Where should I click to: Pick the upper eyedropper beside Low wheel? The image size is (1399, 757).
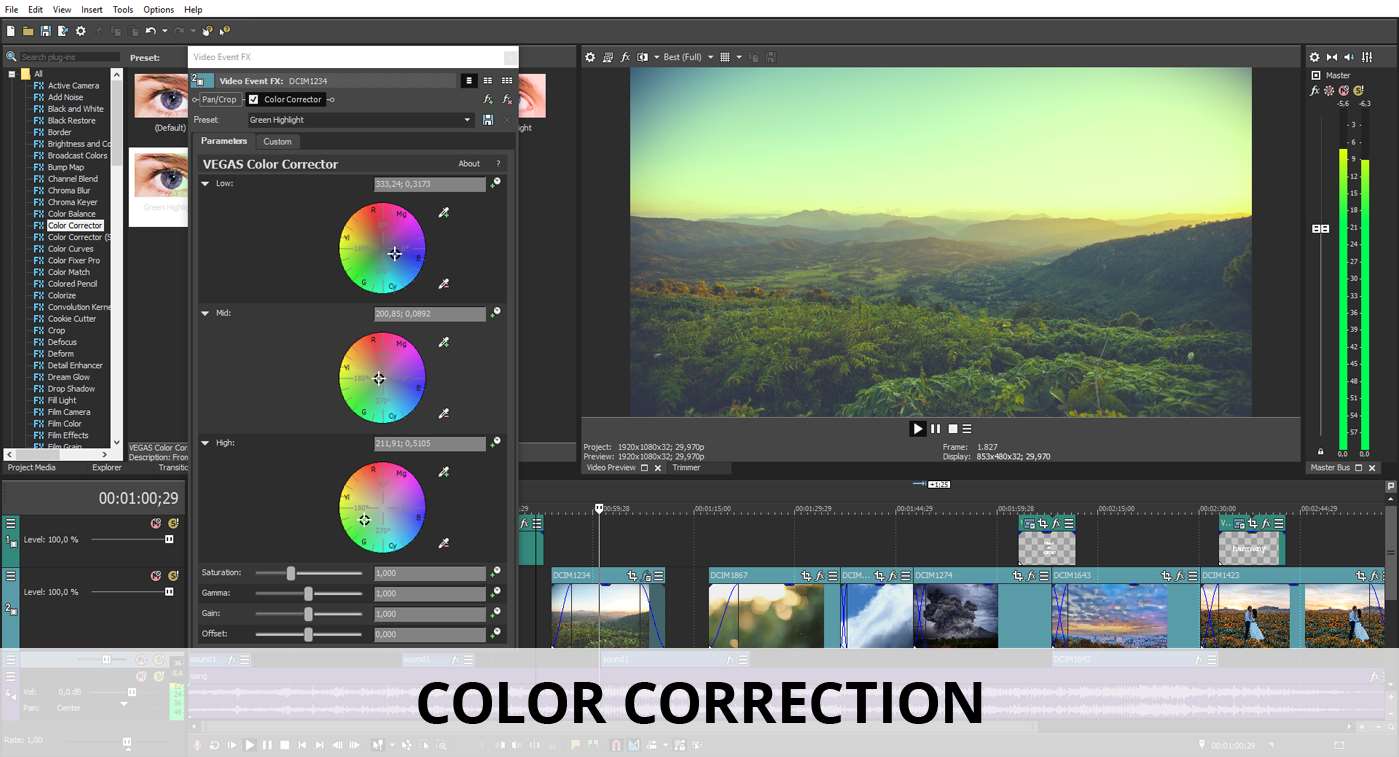(x=444, y=212)
